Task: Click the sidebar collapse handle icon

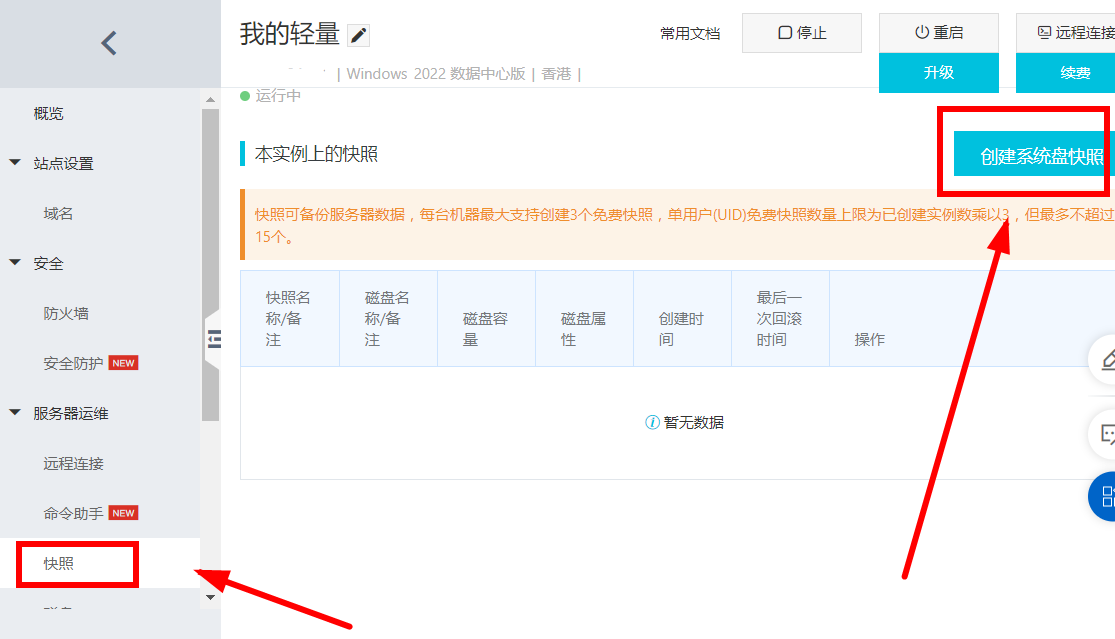Action: 213,339
